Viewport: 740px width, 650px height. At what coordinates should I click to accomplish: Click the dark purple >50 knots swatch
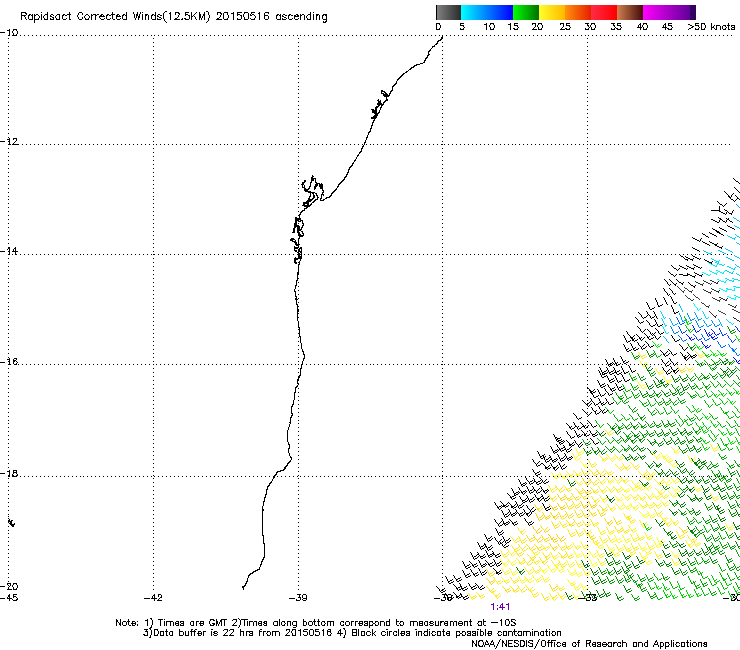pyautogui.click(x=693, y=12)
